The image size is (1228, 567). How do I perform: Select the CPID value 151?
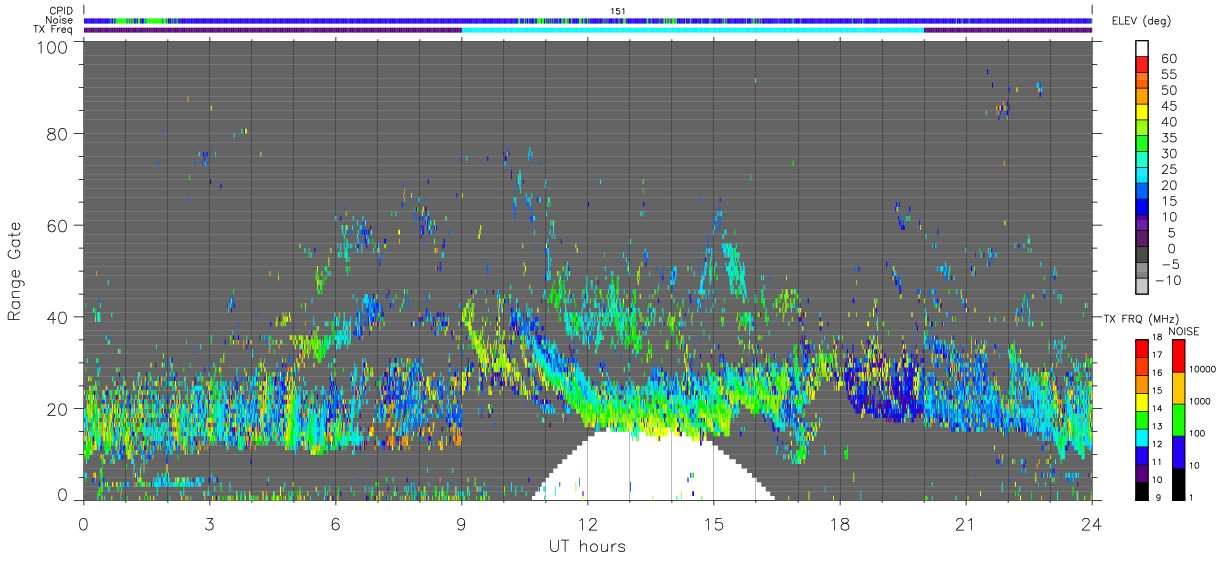(x=617, y=11)
